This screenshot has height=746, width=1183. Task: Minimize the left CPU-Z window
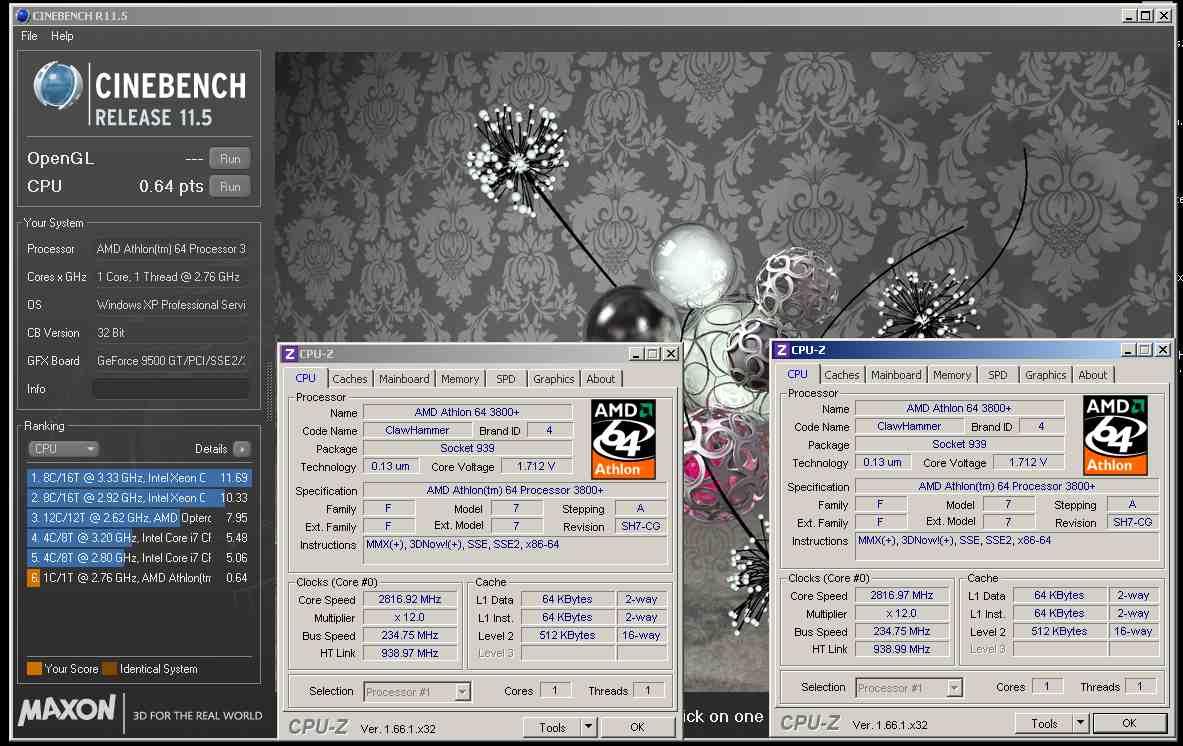[x=636, y=354]
